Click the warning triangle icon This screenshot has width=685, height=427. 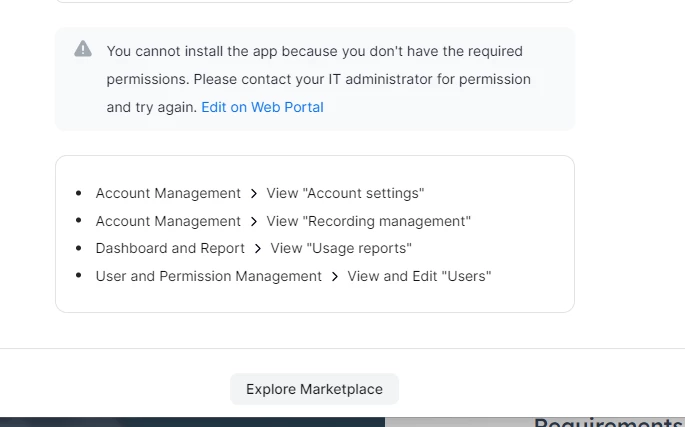click(x=83, y=49)
